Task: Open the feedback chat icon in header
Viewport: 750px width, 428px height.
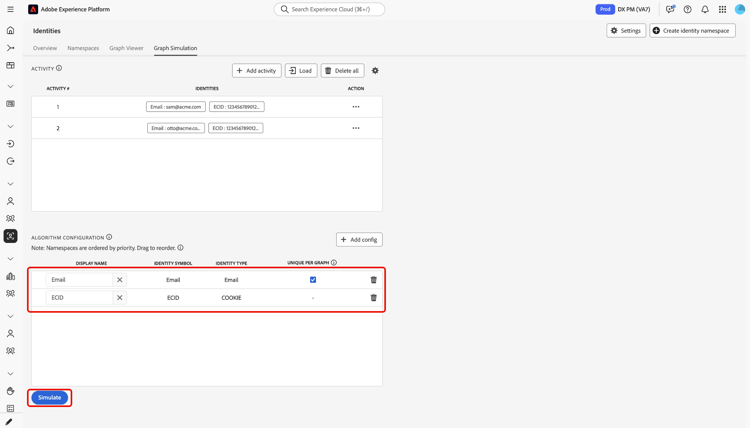Action: click(670, 9)
